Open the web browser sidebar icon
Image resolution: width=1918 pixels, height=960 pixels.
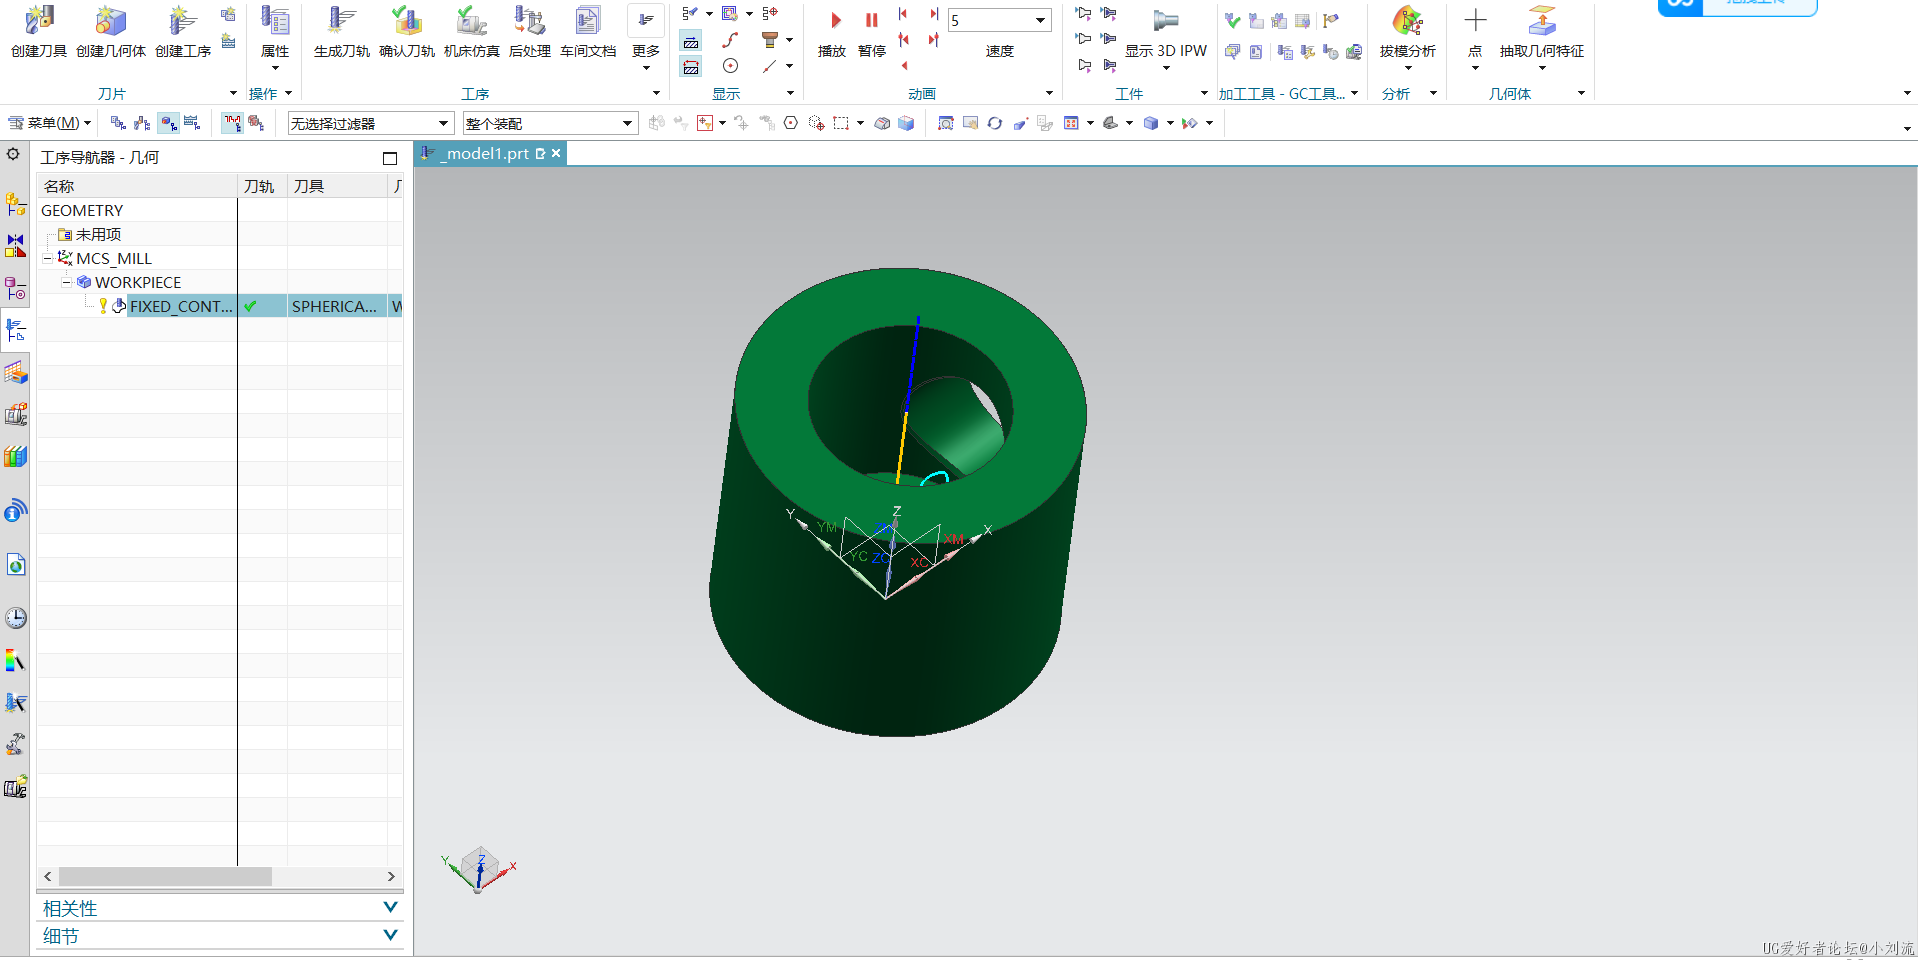[16, 566]
